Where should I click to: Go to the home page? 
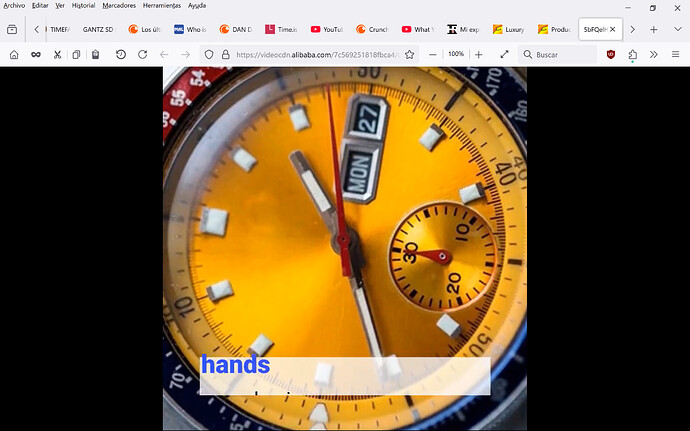click(14, 55)
